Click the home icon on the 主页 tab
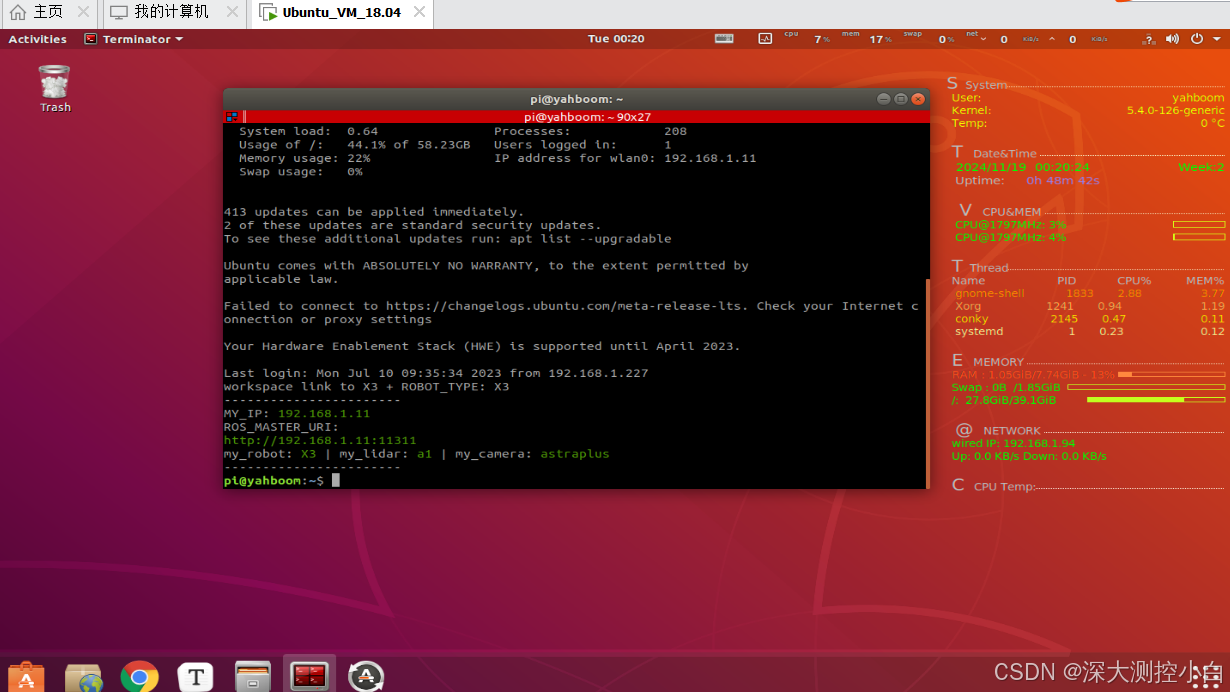The height and width of the screenshot is (692, 1230). [x=18, y=13]
